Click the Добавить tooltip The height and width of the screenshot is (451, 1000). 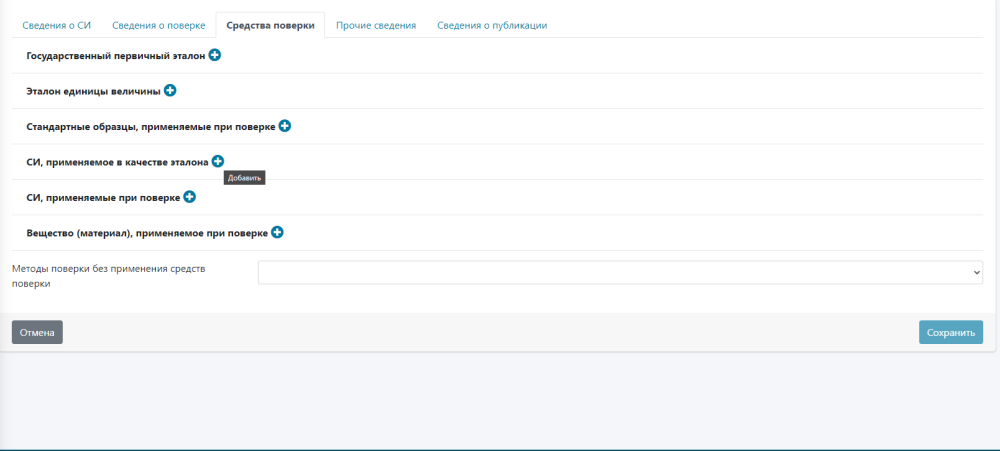tap(244, 179)
